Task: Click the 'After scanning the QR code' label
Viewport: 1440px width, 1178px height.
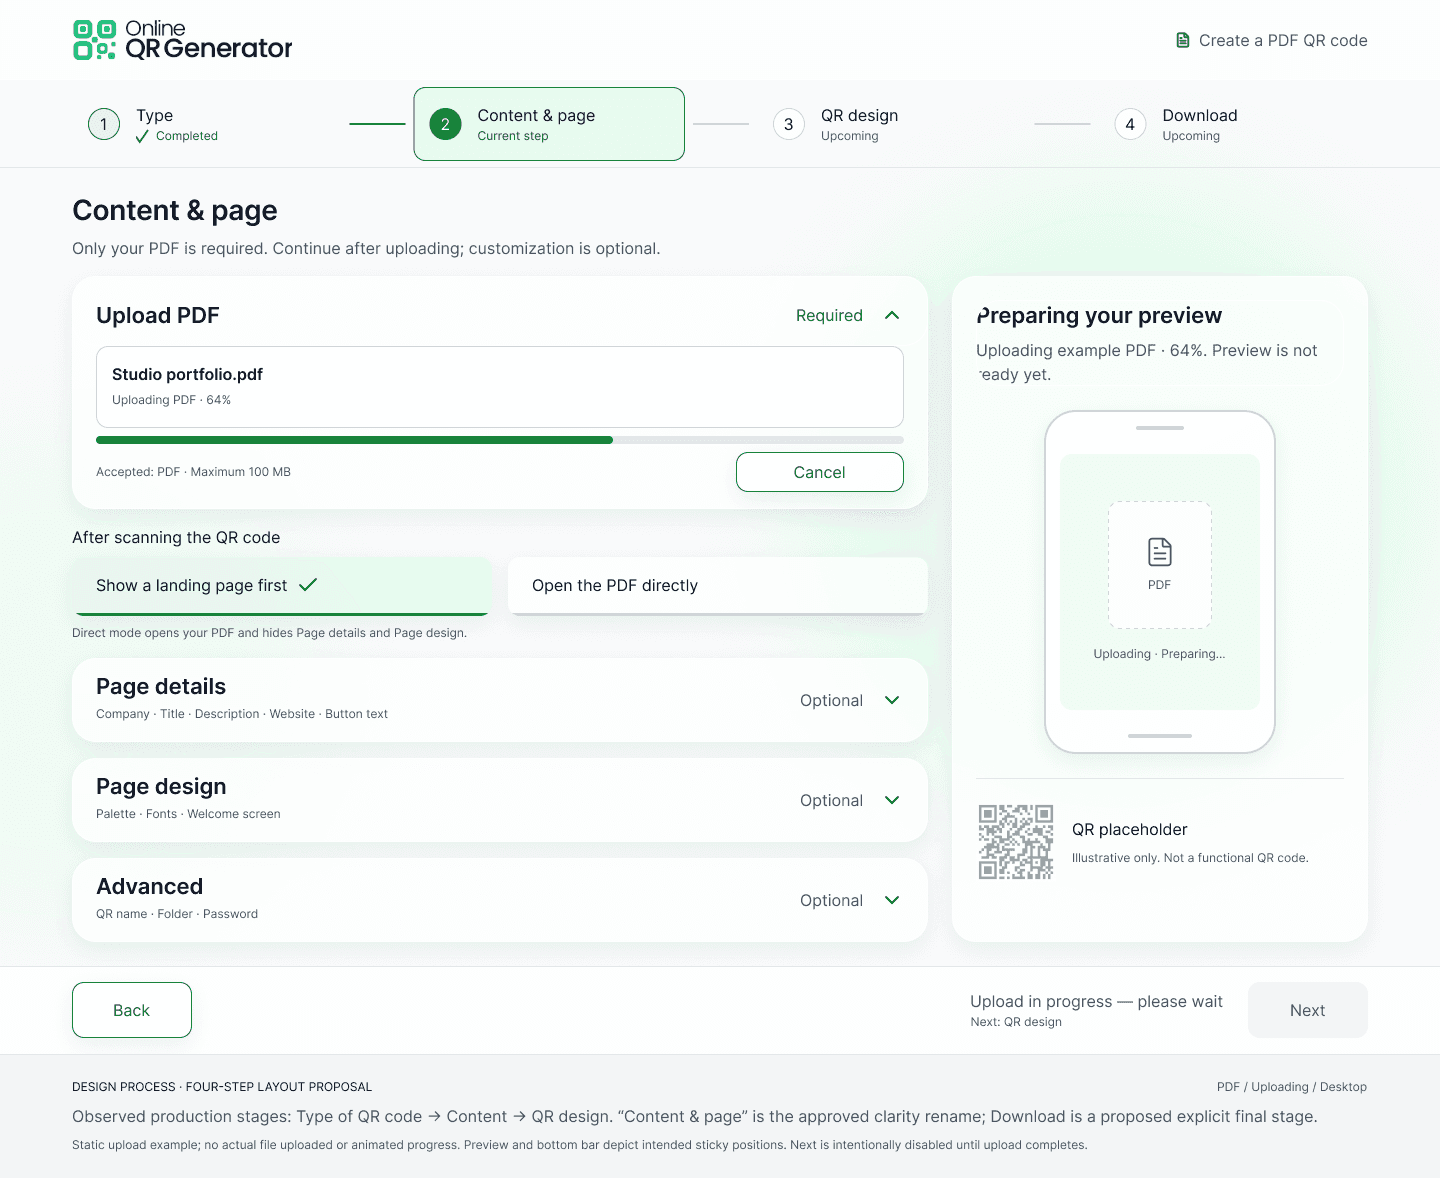Action: [x=176, y=538]
